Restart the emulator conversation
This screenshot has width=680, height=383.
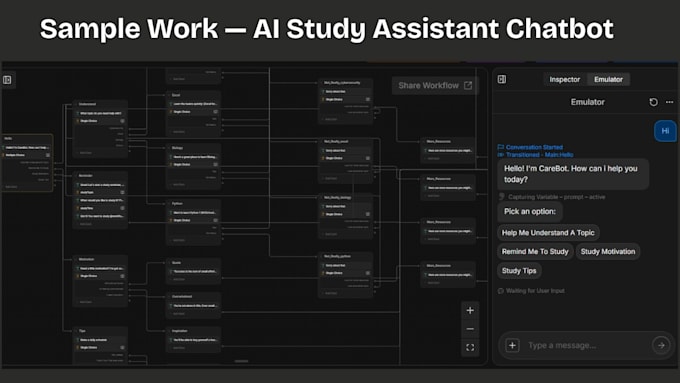pos(653,102)
